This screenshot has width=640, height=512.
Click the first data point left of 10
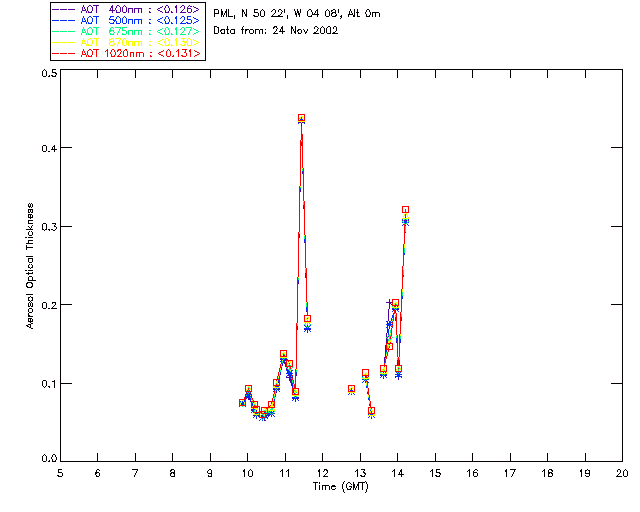click(x=242, y=402)
